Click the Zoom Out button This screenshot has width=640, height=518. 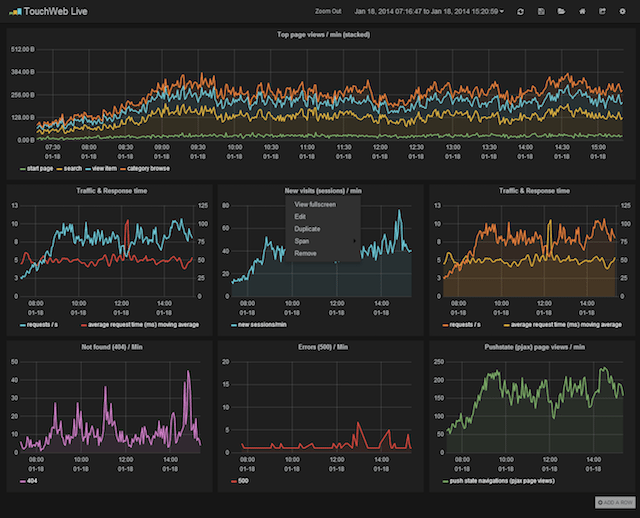click(x=328, y=11)
